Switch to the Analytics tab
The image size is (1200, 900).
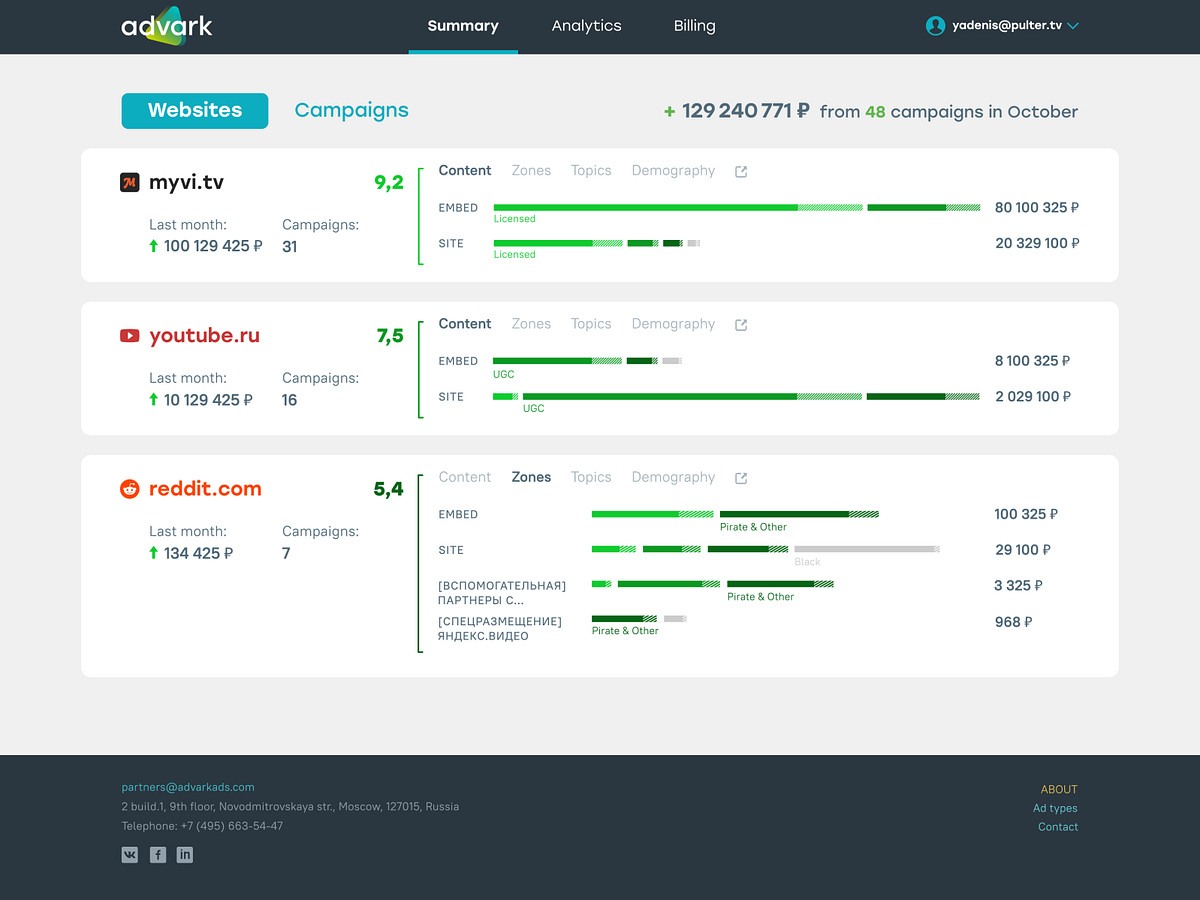[586, 26]
